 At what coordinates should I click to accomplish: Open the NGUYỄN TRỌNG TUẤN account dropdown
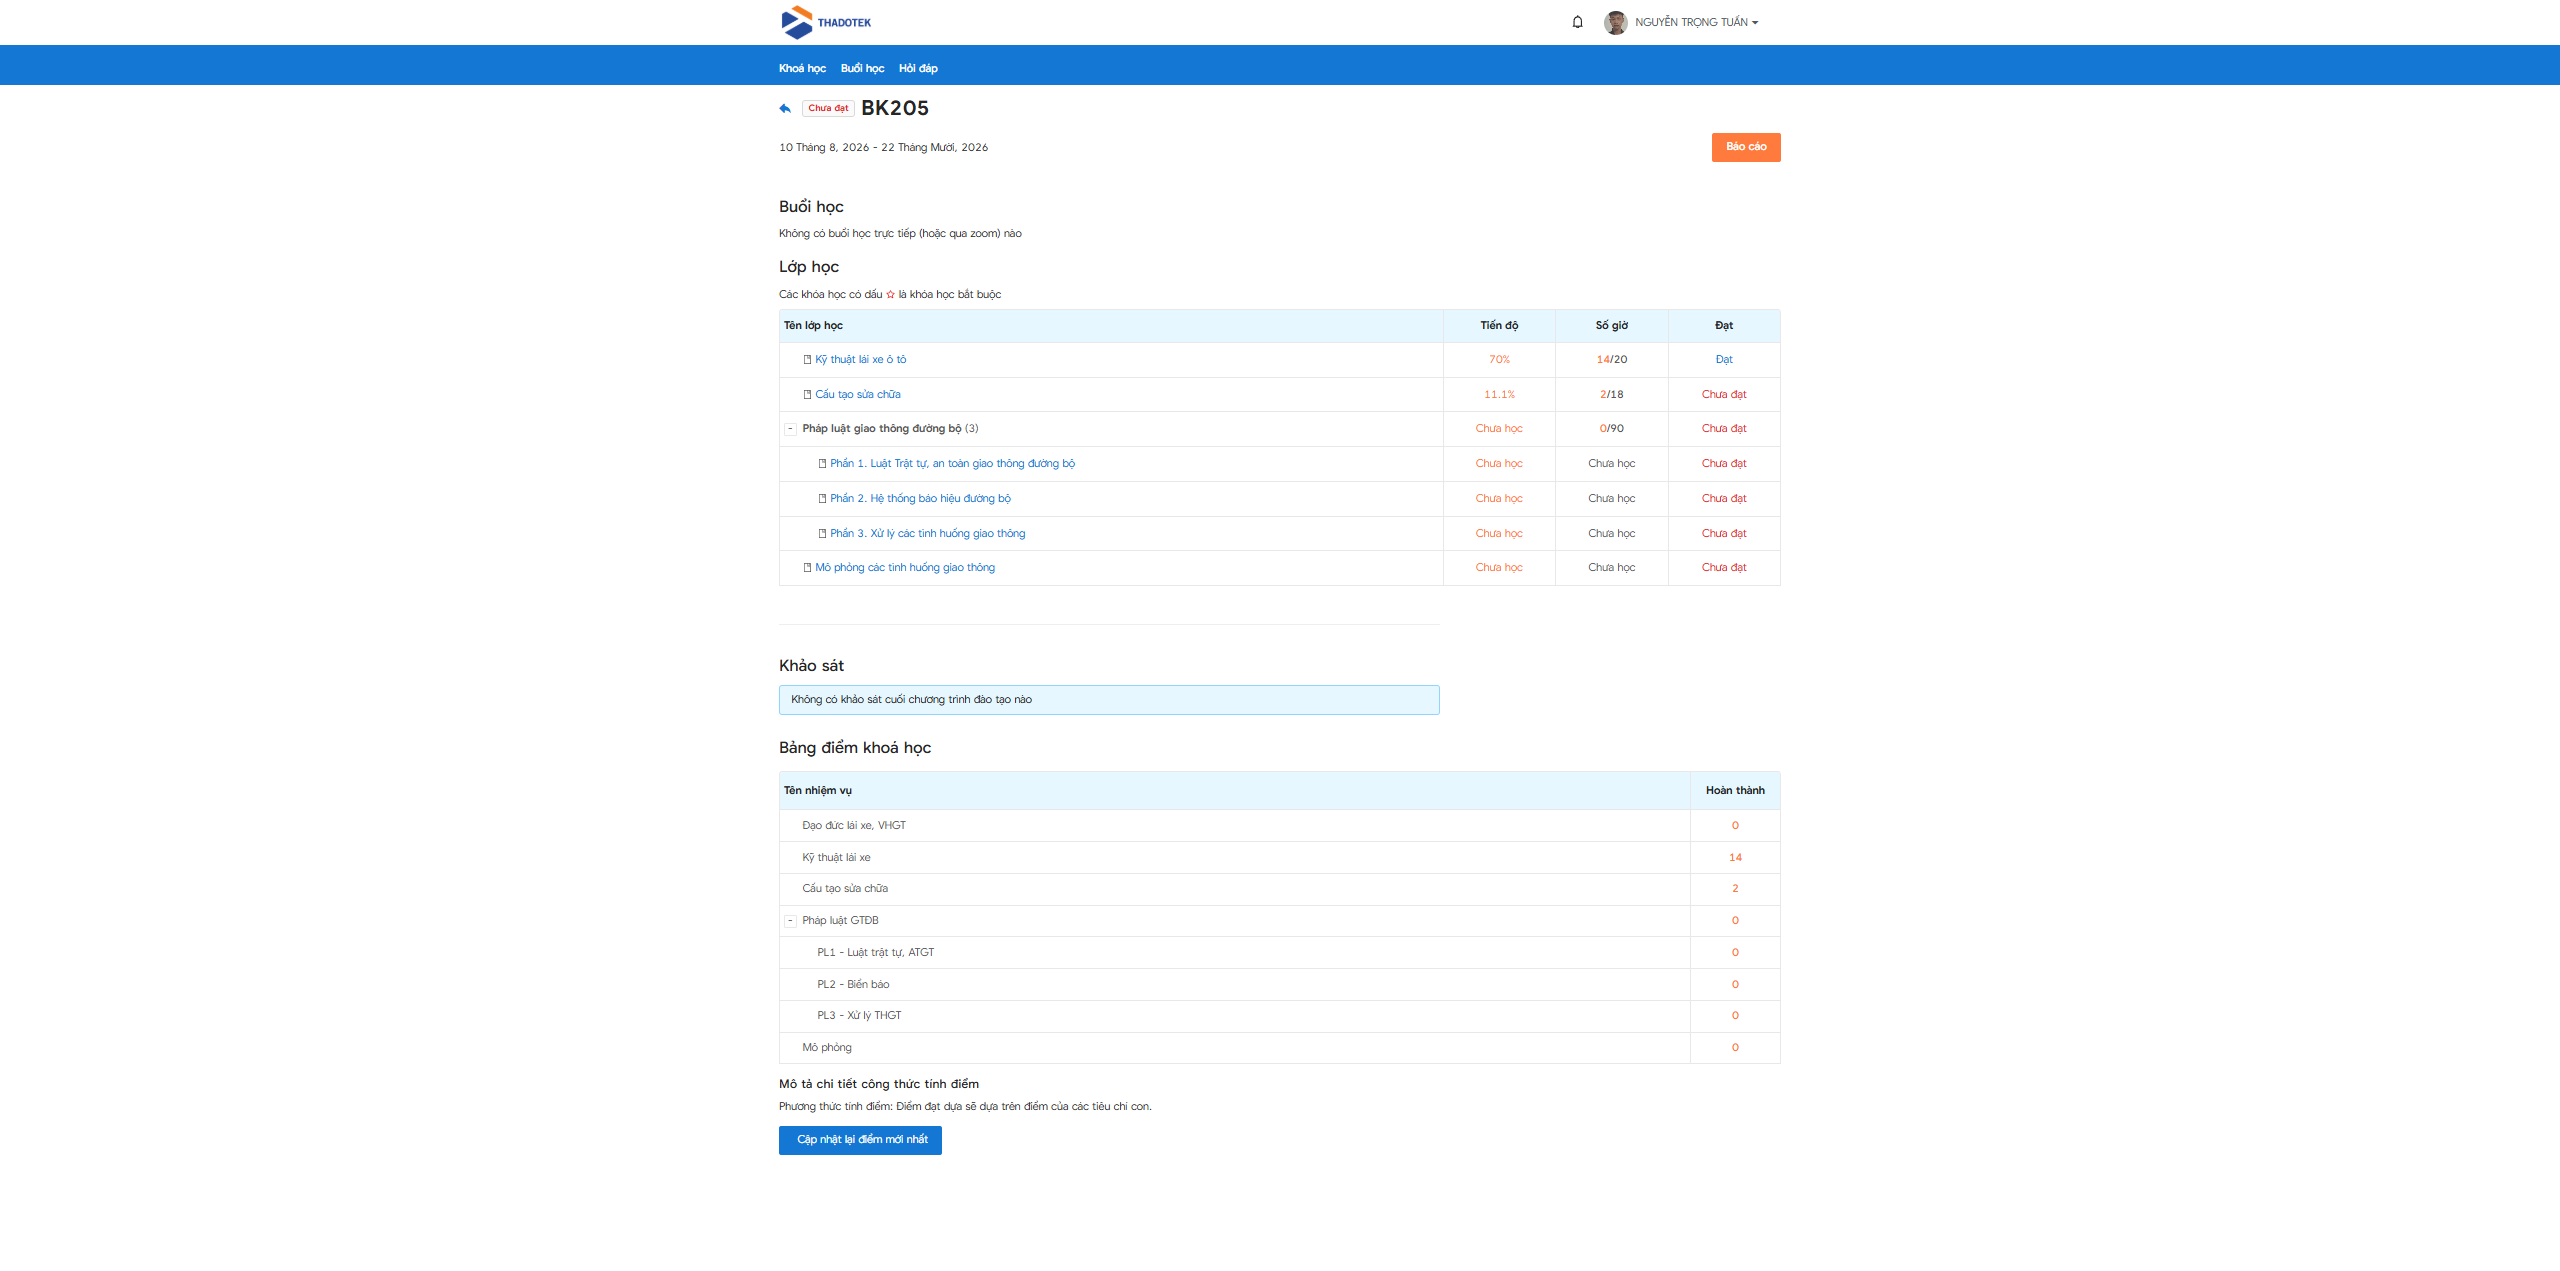pos(1696,22)
